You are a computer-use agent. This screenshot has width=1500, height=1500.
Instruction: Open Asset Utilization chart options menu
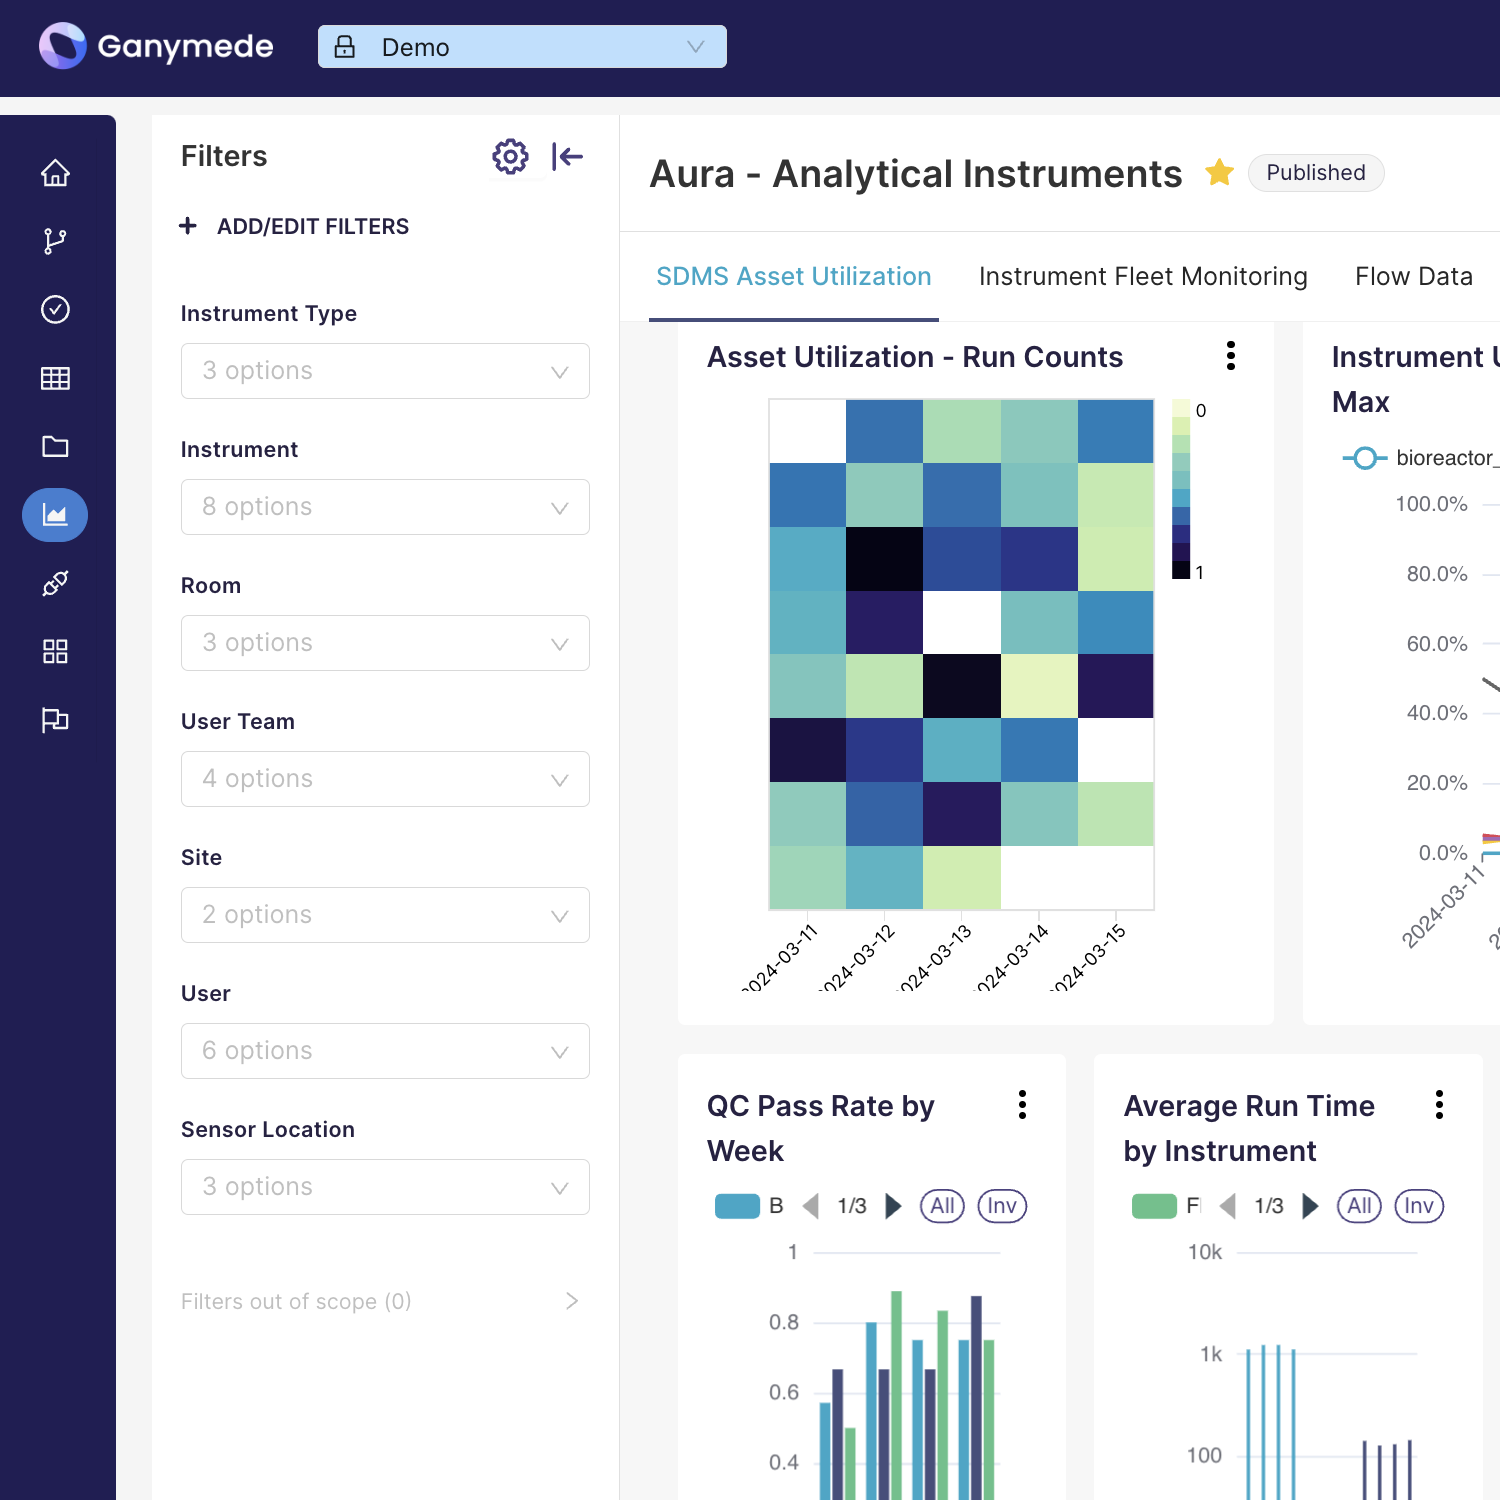click(x=1231, y=356)
